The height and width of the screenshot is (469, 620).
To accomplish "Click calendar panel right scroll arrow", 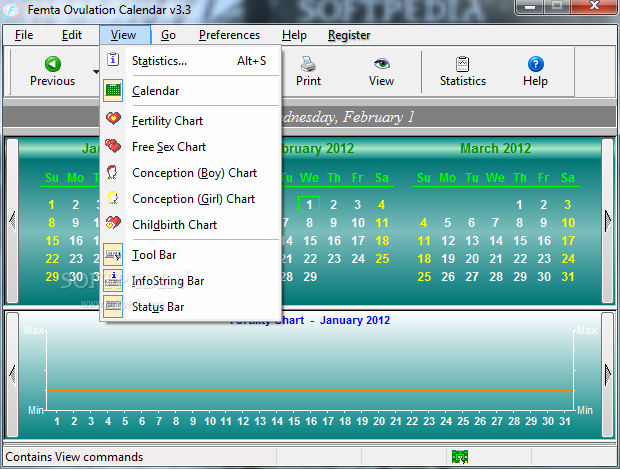I will pyautogui.click(x=608, y=221).
